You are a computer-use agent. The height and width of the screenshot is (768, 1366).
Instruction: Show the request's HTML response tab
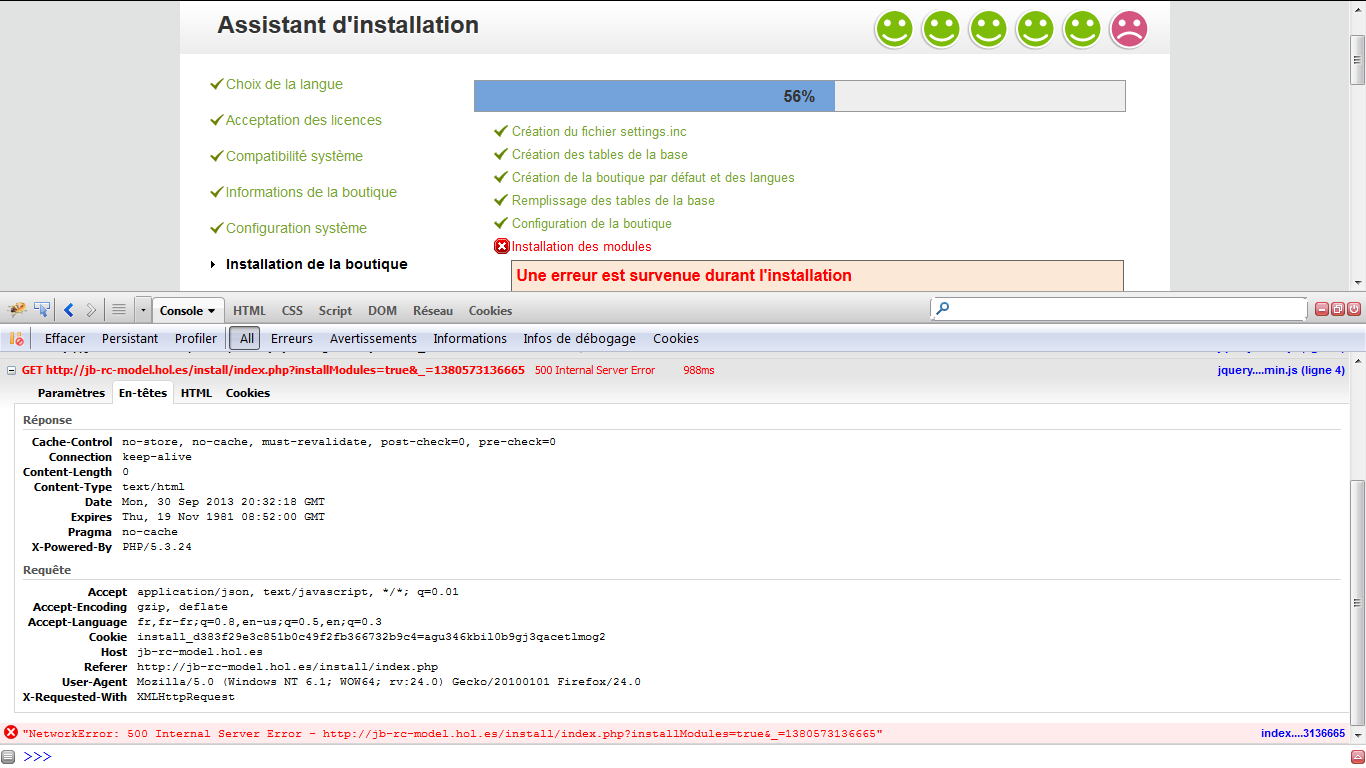pos(196,393)
